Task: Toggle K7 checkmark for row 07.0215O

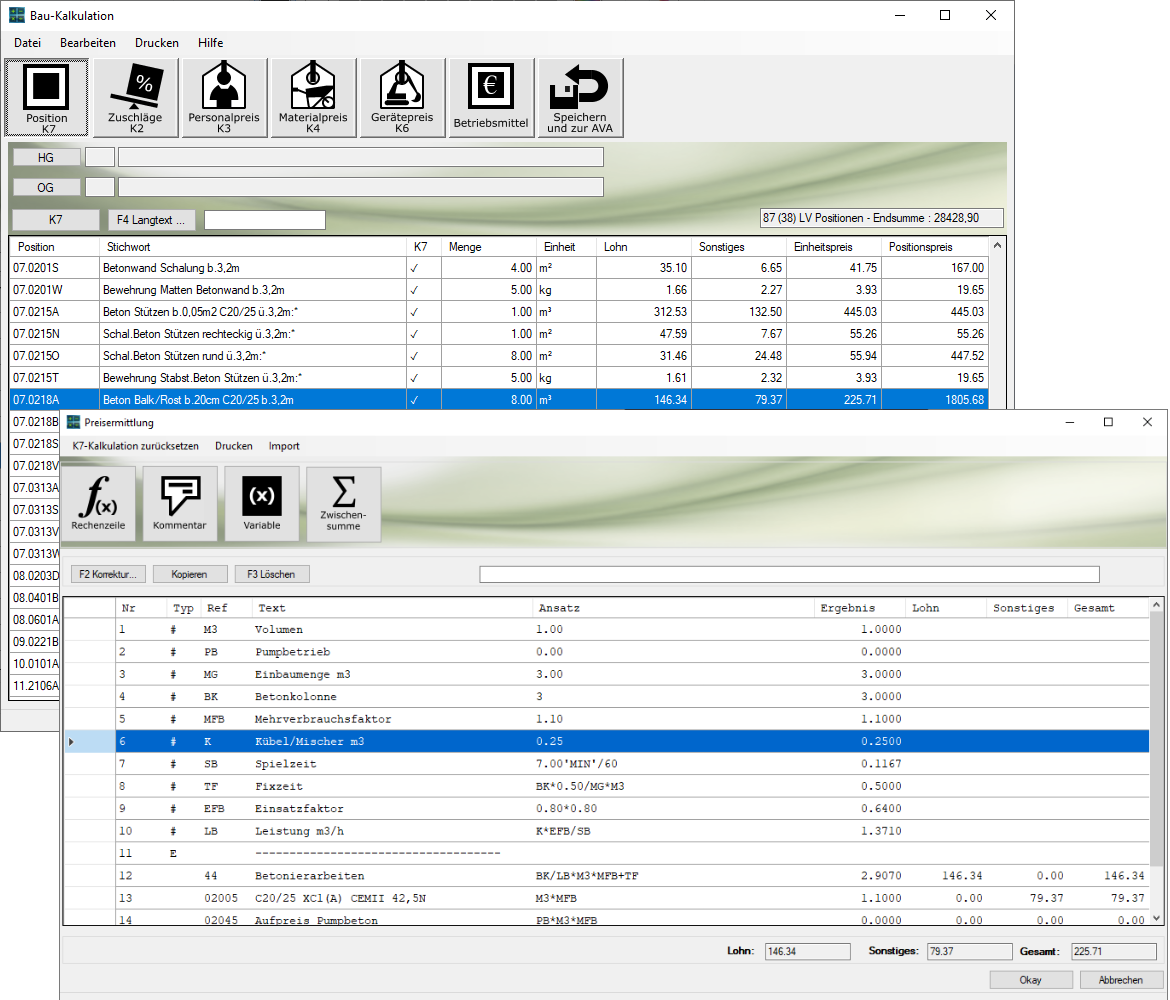Action: pos(415,356)
